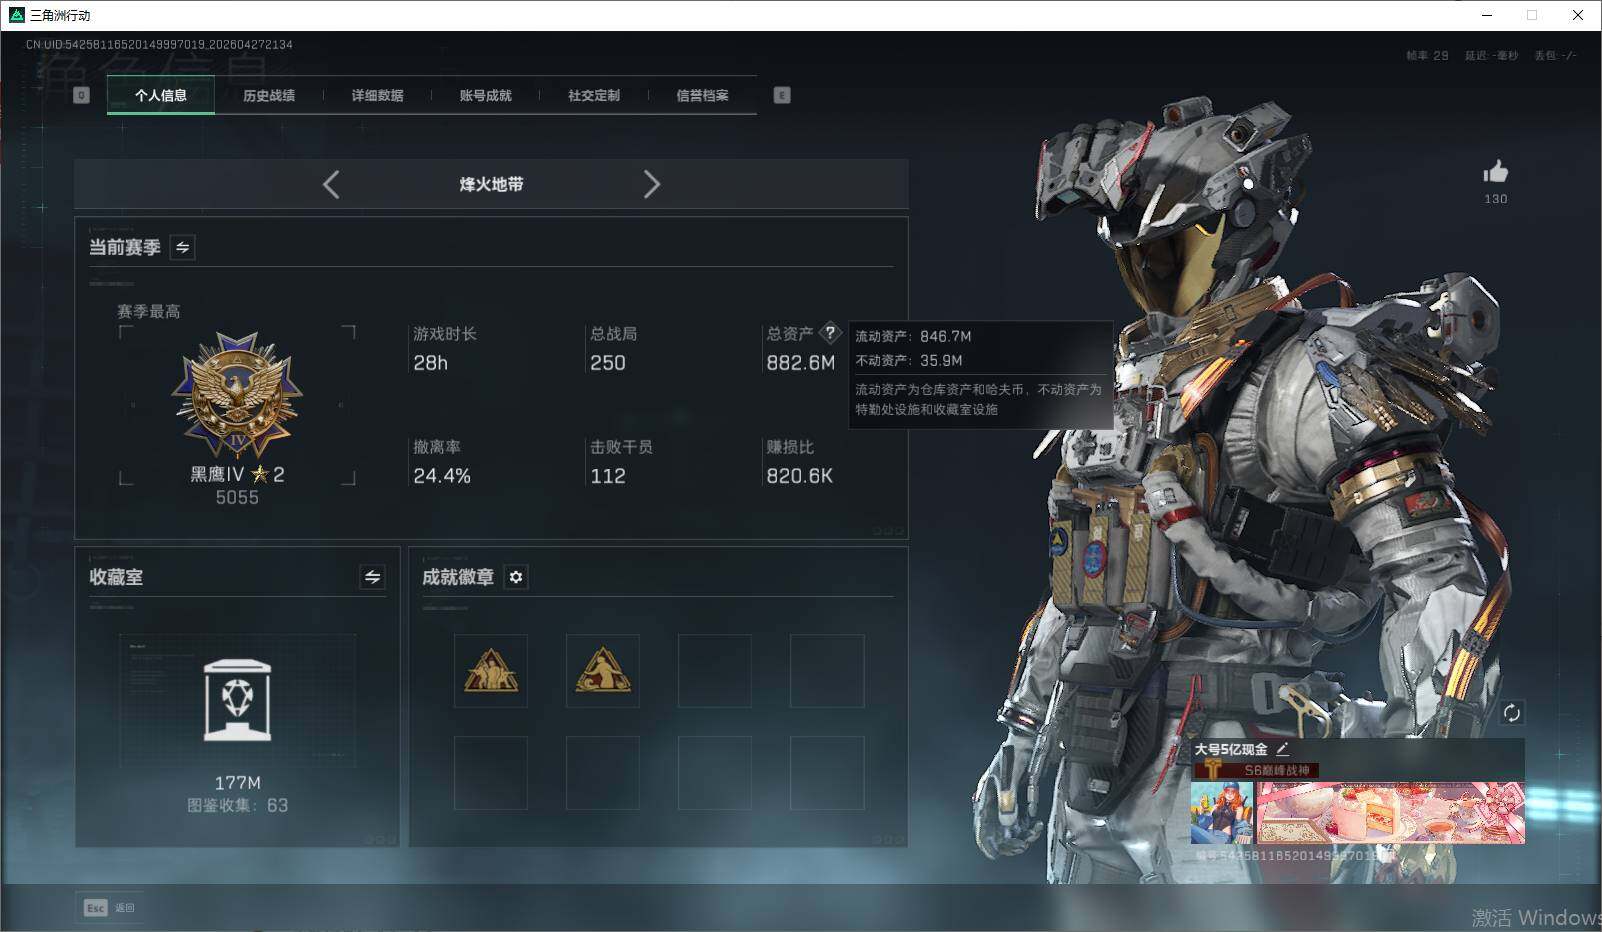Open the 详细数据 tab
The height and width of the screenshot is (932, 1602).
377,95
